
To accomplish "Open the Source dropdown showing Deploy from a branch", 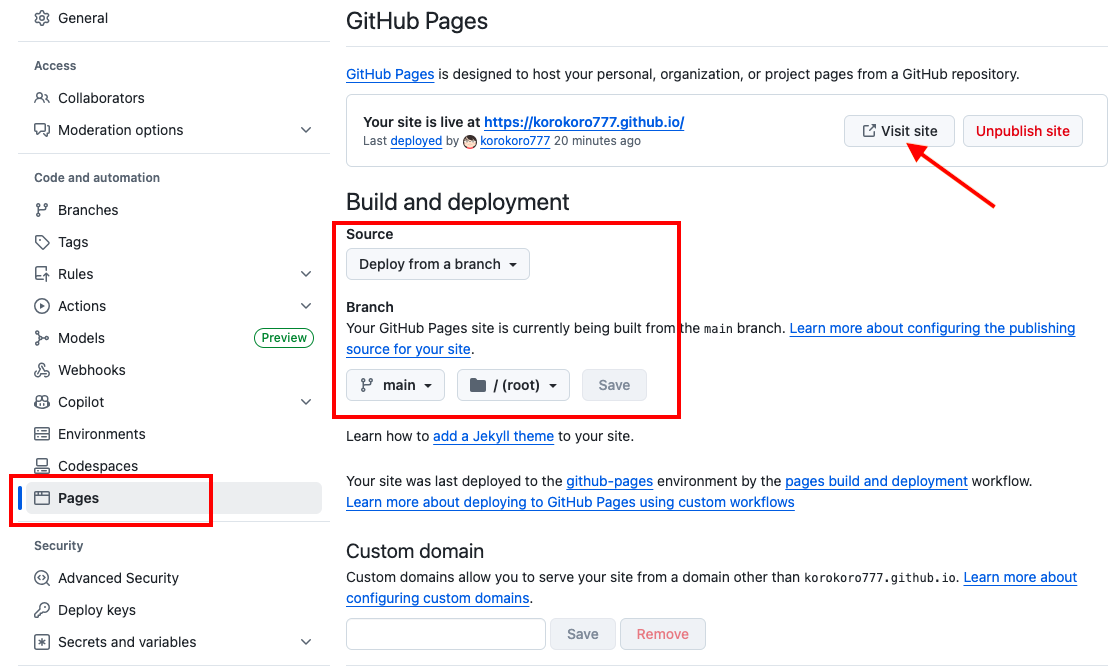I will tap(437, 264).
